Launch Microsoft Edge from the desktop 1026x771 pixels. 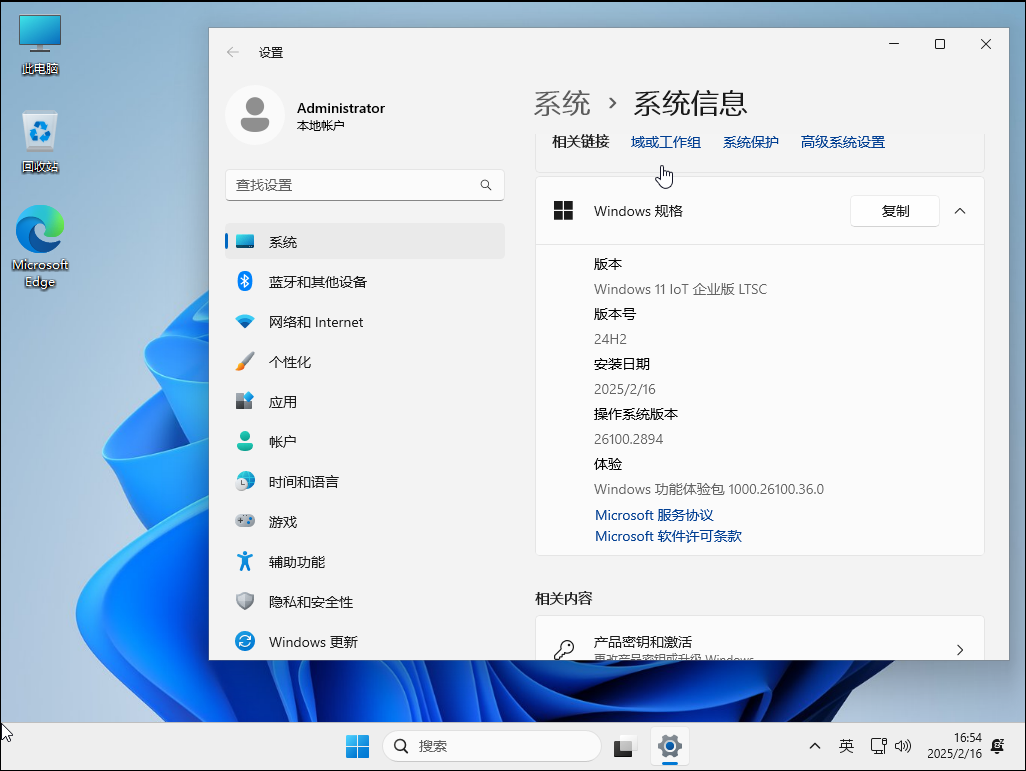click(x=40, y=247)
